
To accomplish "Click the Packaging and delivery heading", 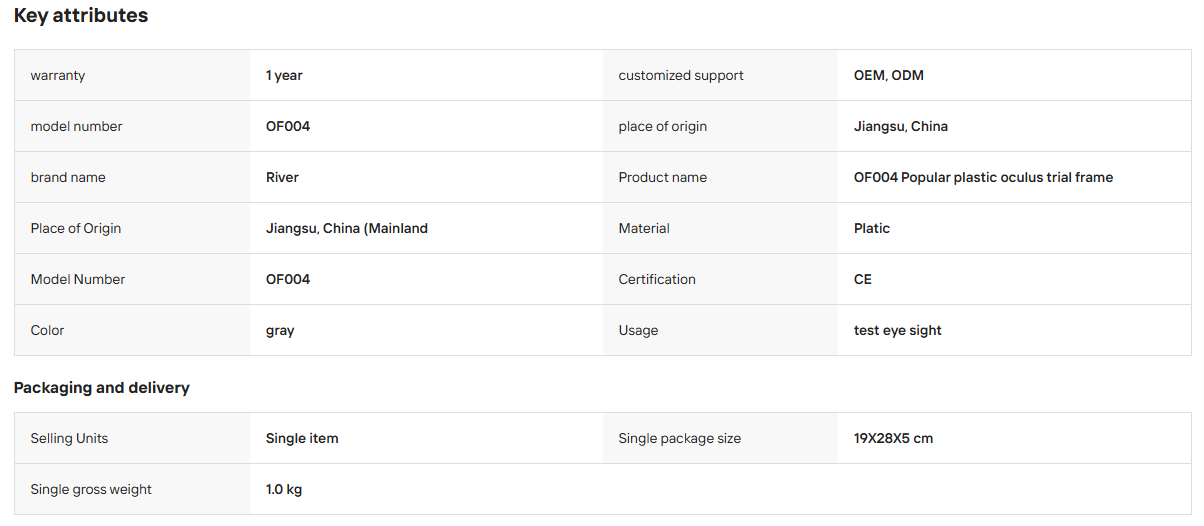I will click(102, 387).
